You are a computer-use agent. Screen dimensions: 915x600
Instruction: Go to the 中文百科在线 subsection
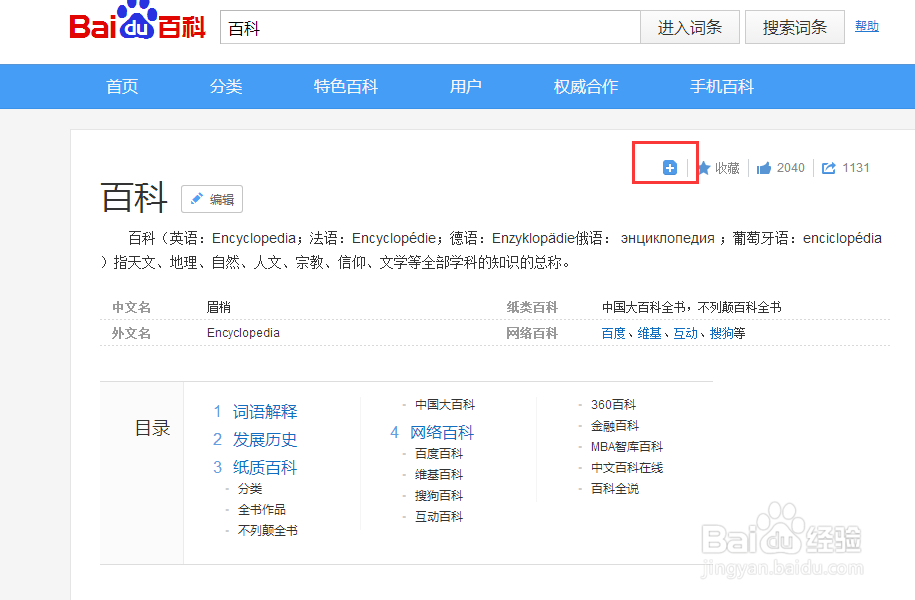tap(627, 468)
